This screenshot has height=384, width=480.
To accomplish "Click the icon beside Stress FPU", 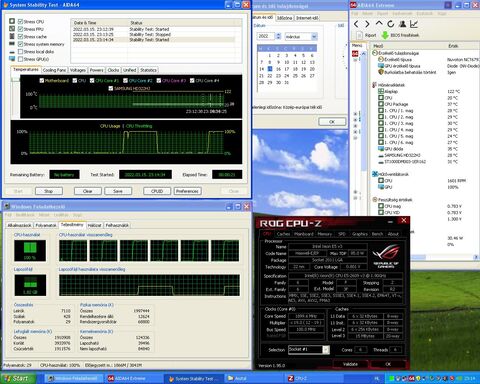I will 12,29.
